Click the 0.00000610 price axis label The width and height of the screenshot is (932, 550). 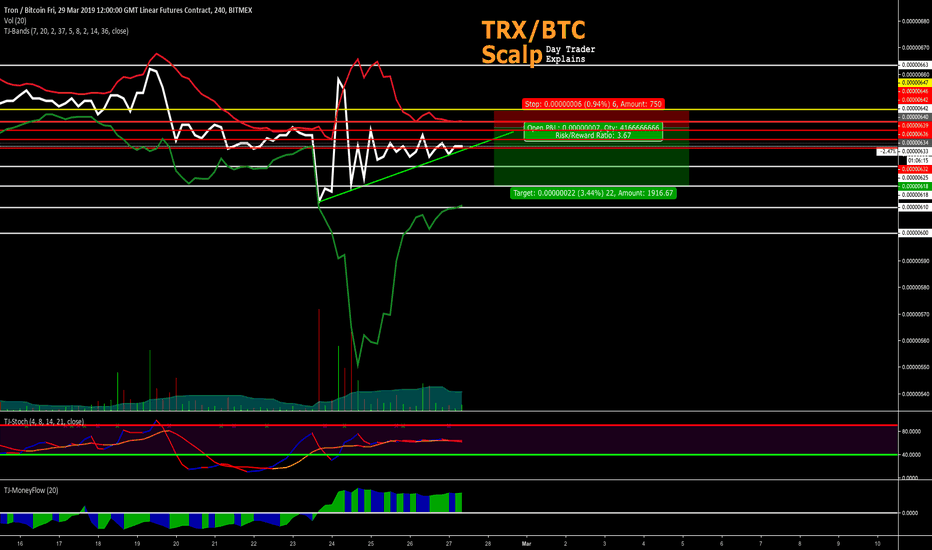click(915, 208)
